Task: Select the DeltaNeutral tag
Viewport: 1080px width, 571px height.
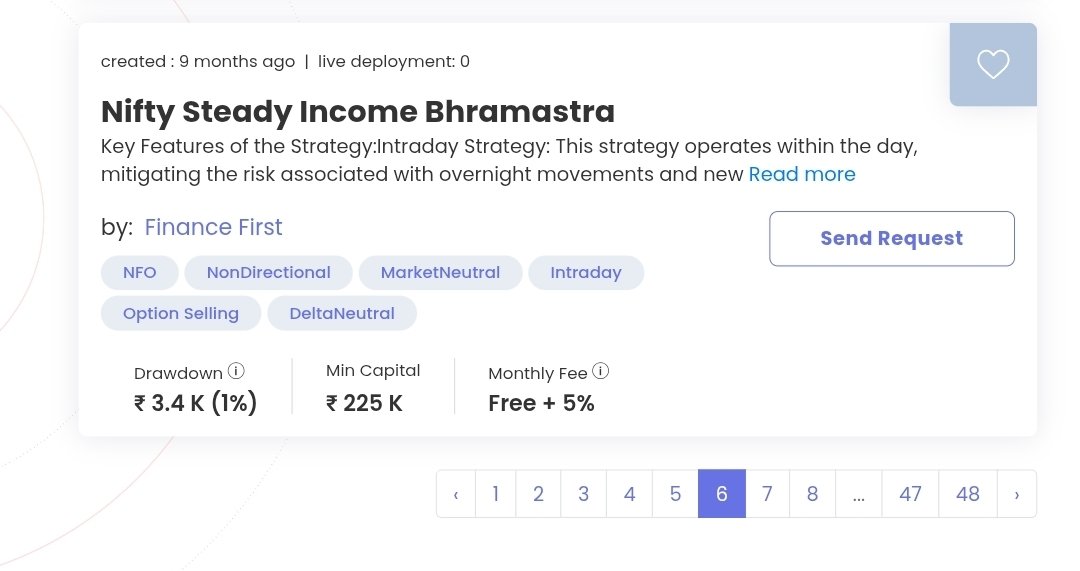Action: pyautogui.click(x=342, y=313)
